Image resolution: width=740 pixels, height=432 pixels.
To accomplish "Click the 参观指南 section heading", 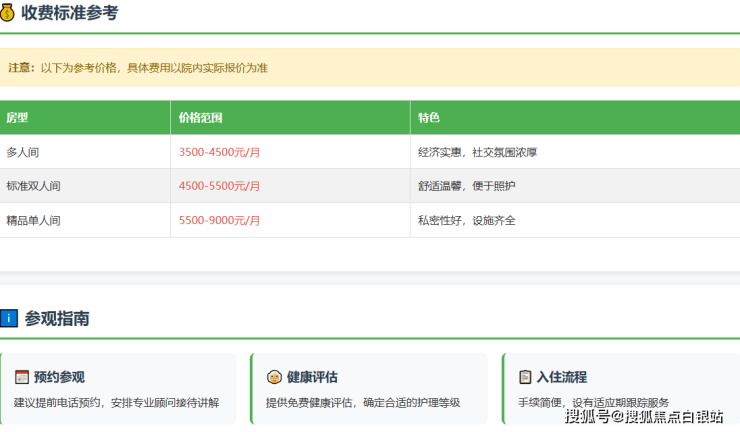I will 57,319.
